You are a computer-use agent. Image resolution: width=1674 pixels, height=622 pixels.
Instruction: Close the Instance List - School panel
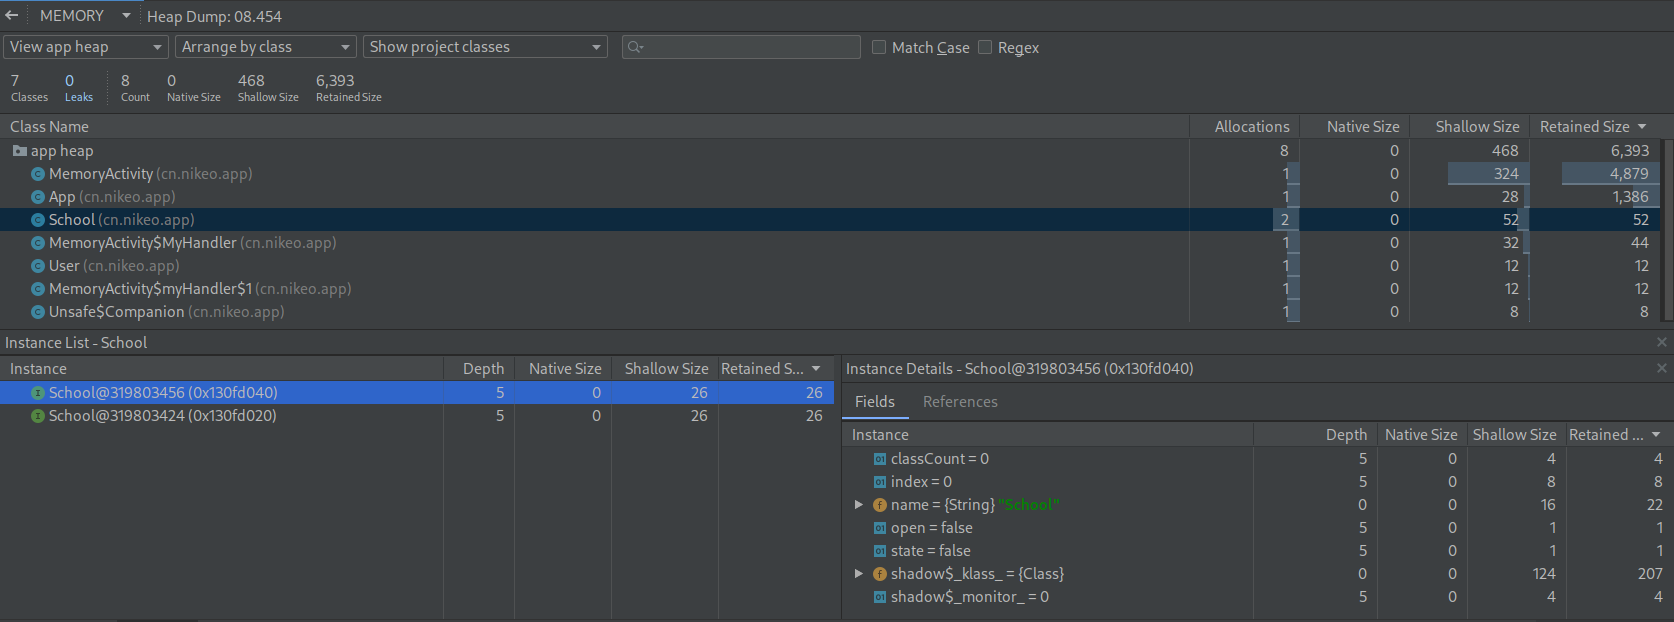click(1662, 342)
